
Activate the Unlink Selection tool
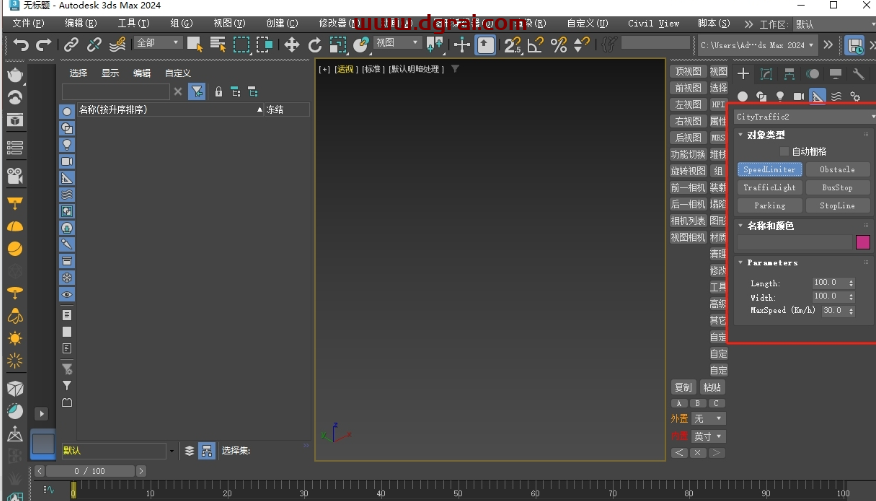point(94,45)
